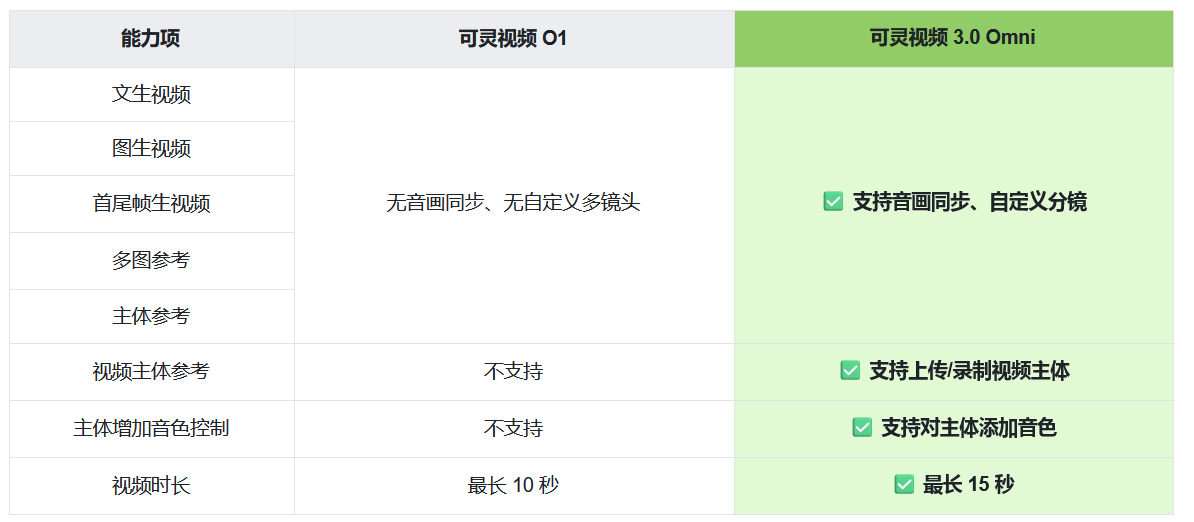This screenshot has height=522, width=1194.
Task: Select the 视频主体参考 row label
Action: point(151,372)
